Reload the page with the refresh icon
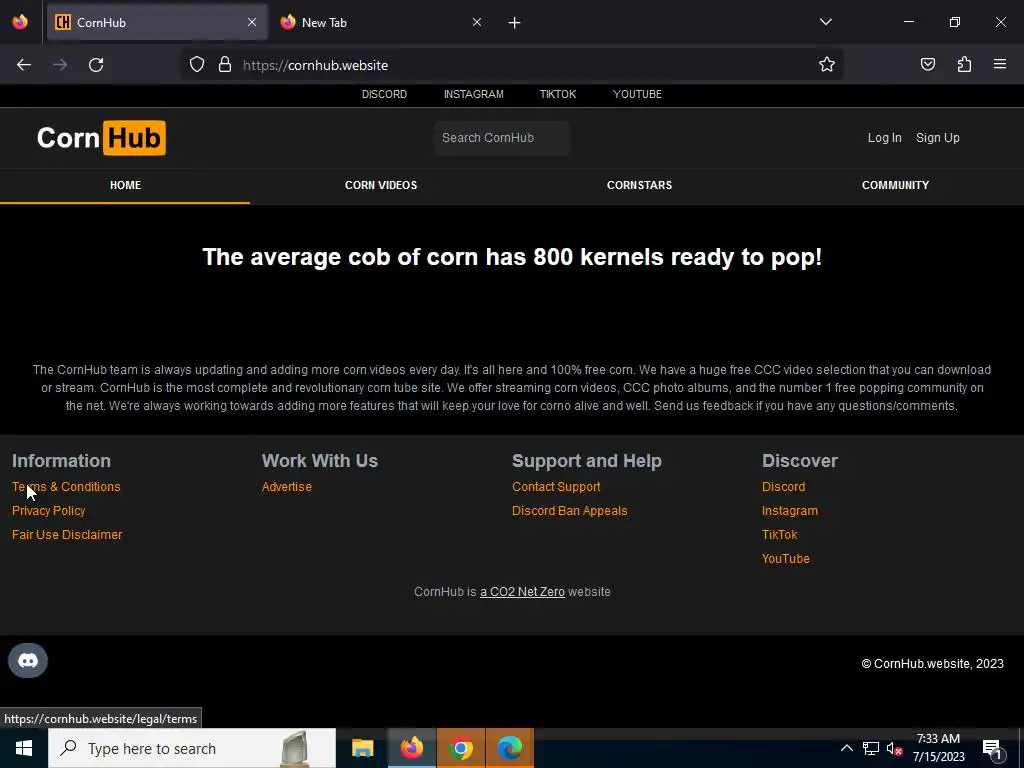The height and width of the screenshot is (768, 1024). pos(96,65)
